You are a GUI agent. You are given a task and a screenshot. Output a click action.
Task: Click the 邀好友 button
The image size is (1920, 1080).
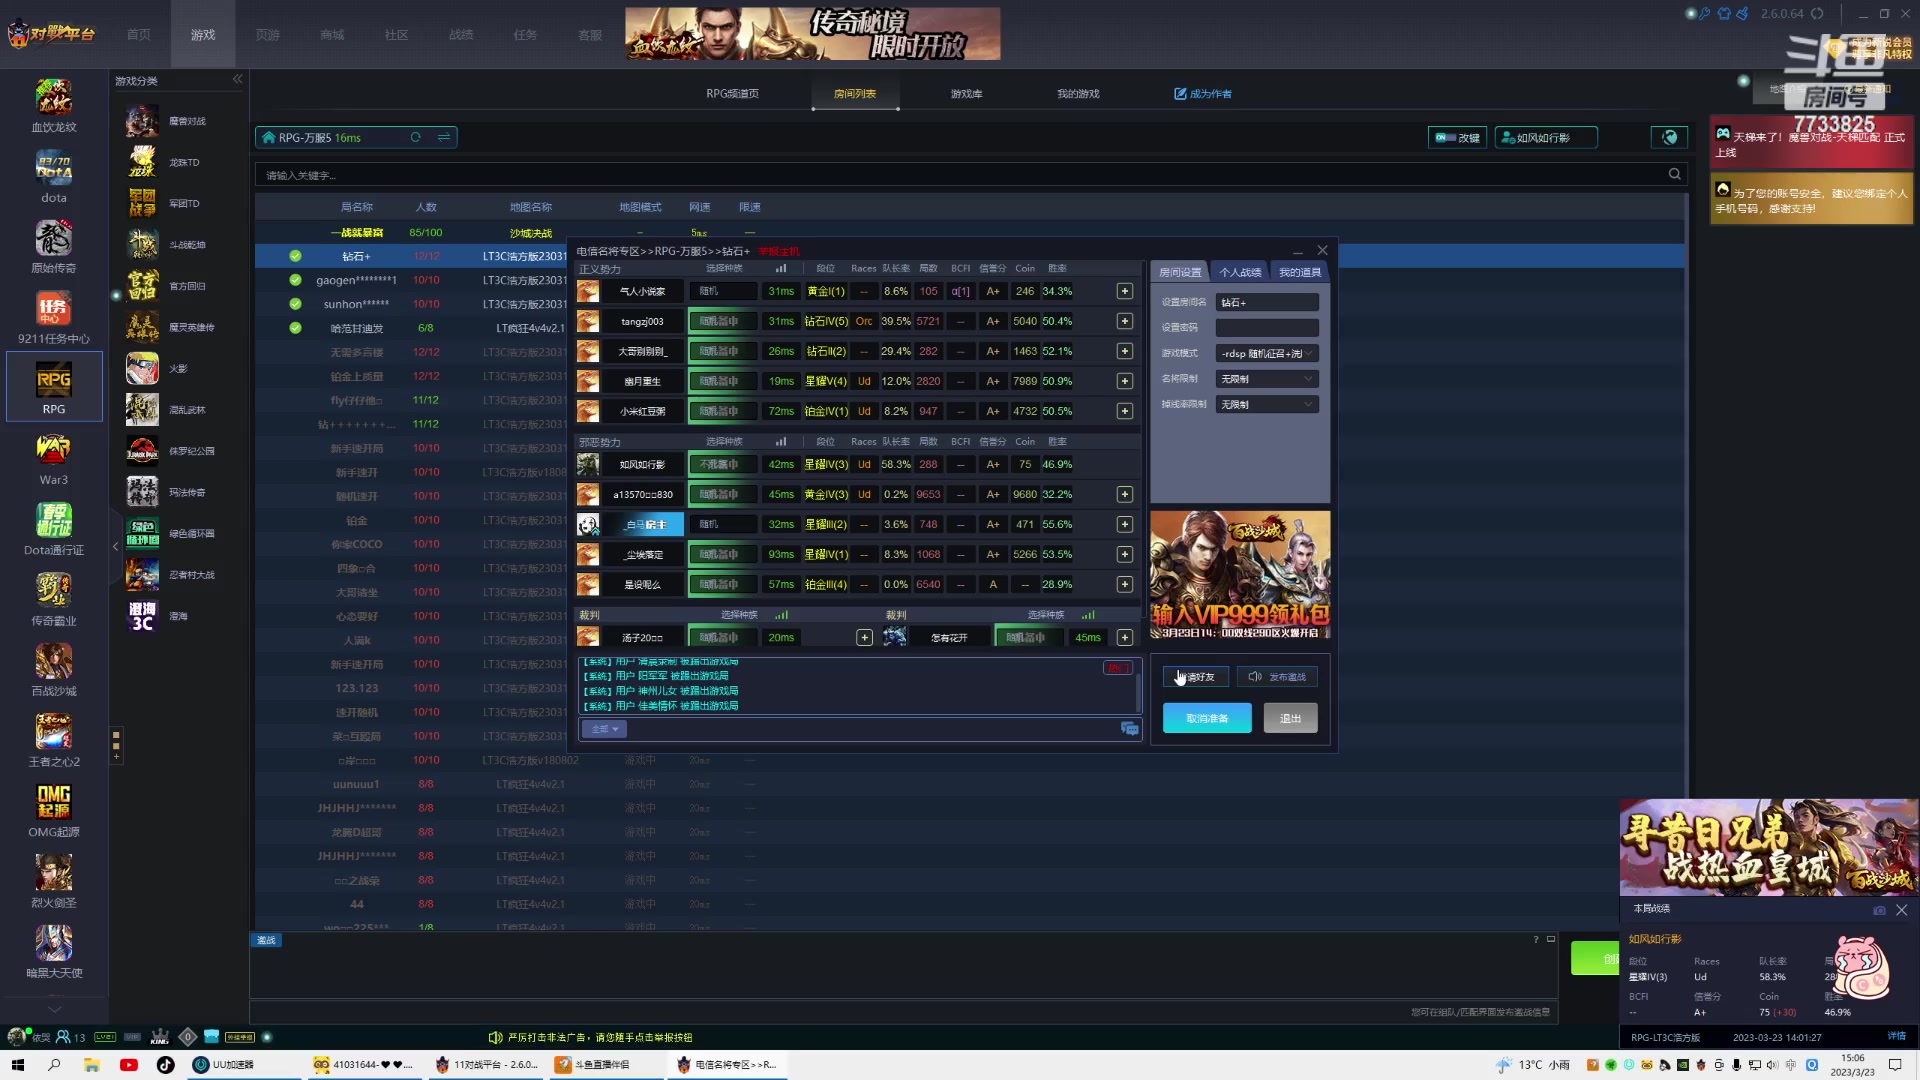coord(1195,677)
